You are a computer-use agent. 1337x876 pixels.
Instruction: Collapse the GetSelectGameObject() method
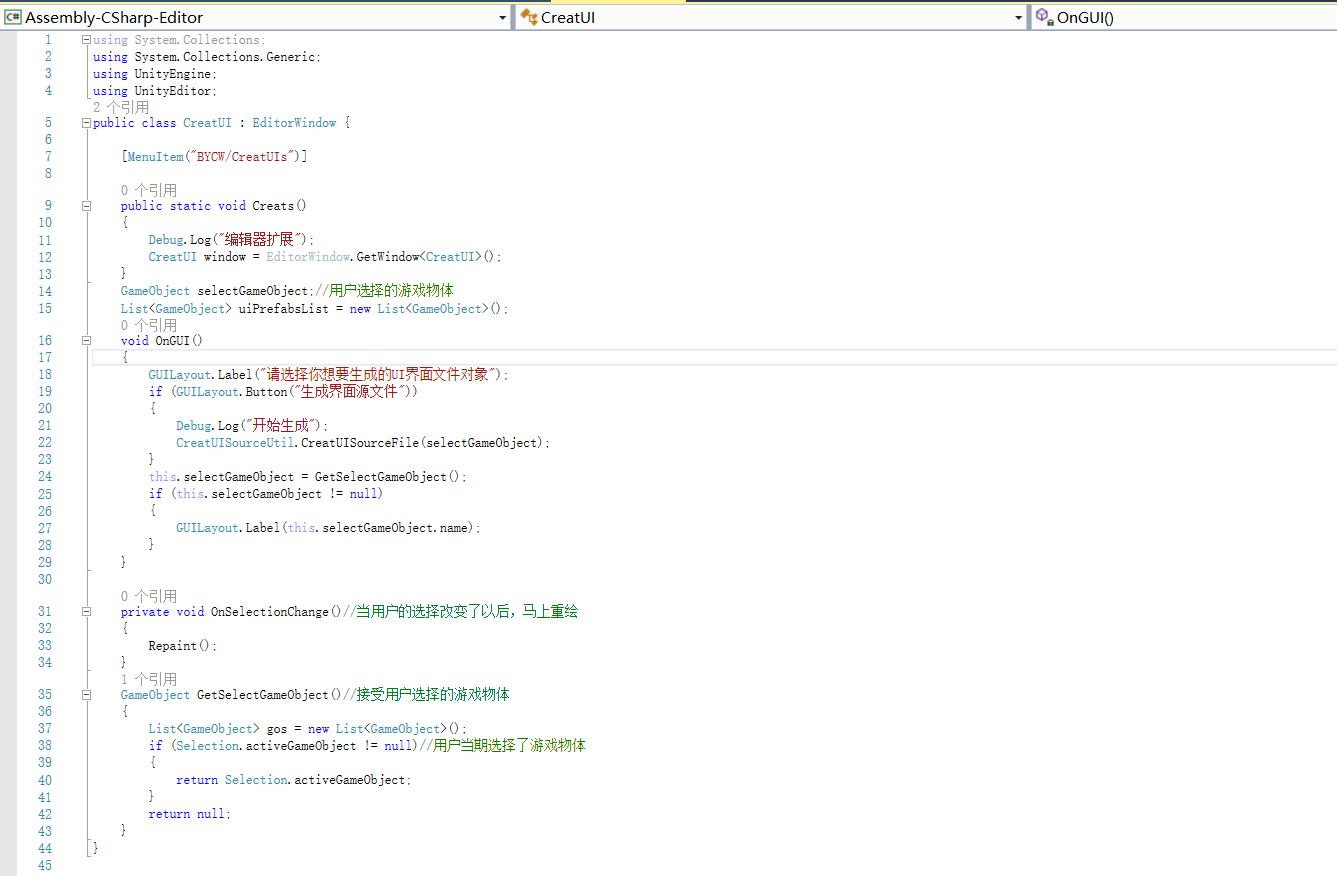tap(86, 695)
